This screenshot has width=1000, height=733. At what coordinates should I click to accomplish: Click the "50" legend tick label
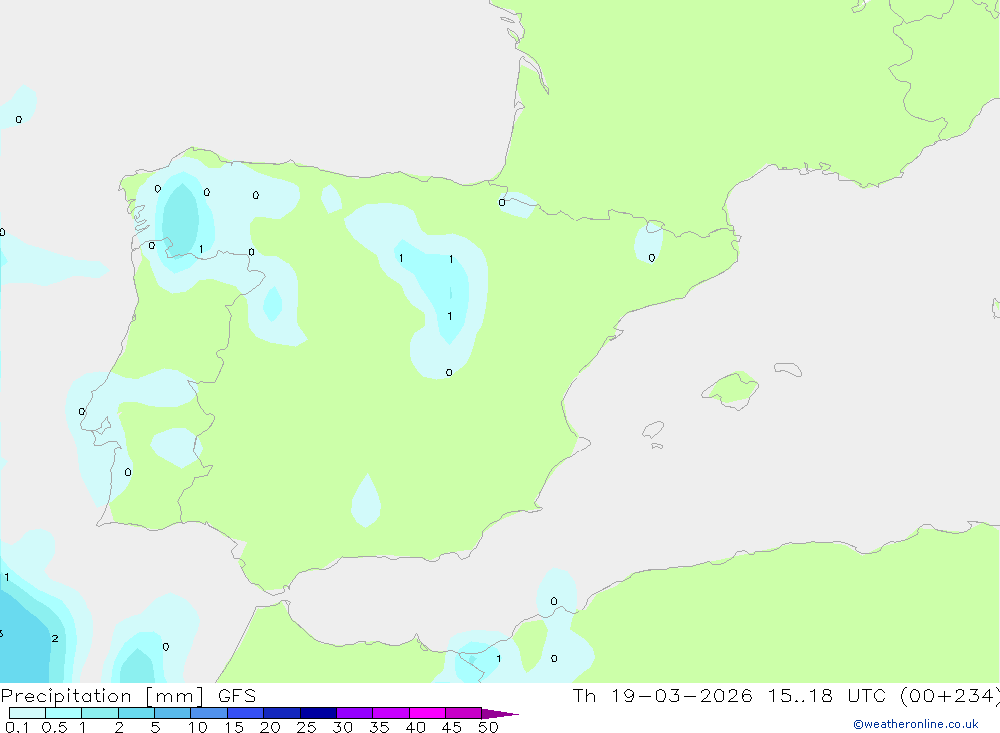pyautogui.click(x=488, y=727)
